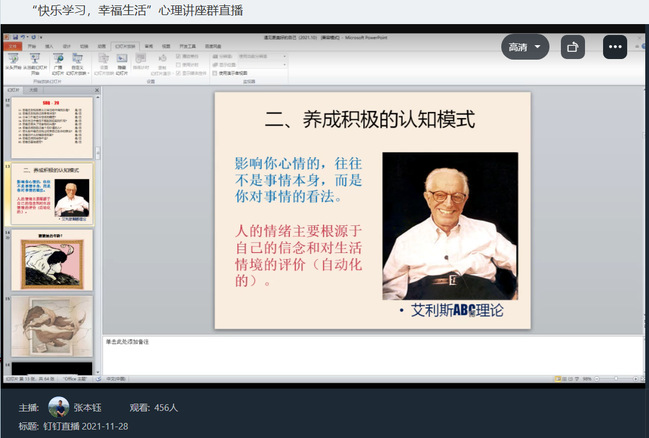Click the host avatar 张本钰
The width and height of the screenshot is (649, 438).
point(58,407)
